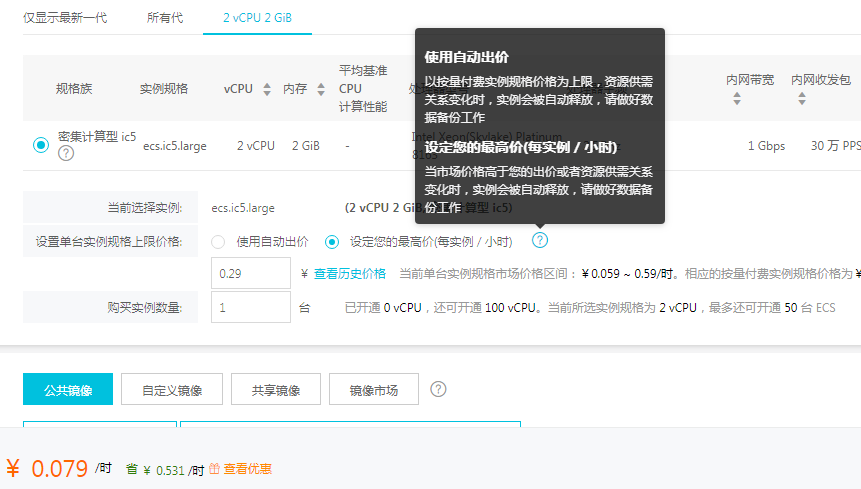Sort table by vCPU column arrows
The image size is (861, 489).
click(x=267, y=89)
